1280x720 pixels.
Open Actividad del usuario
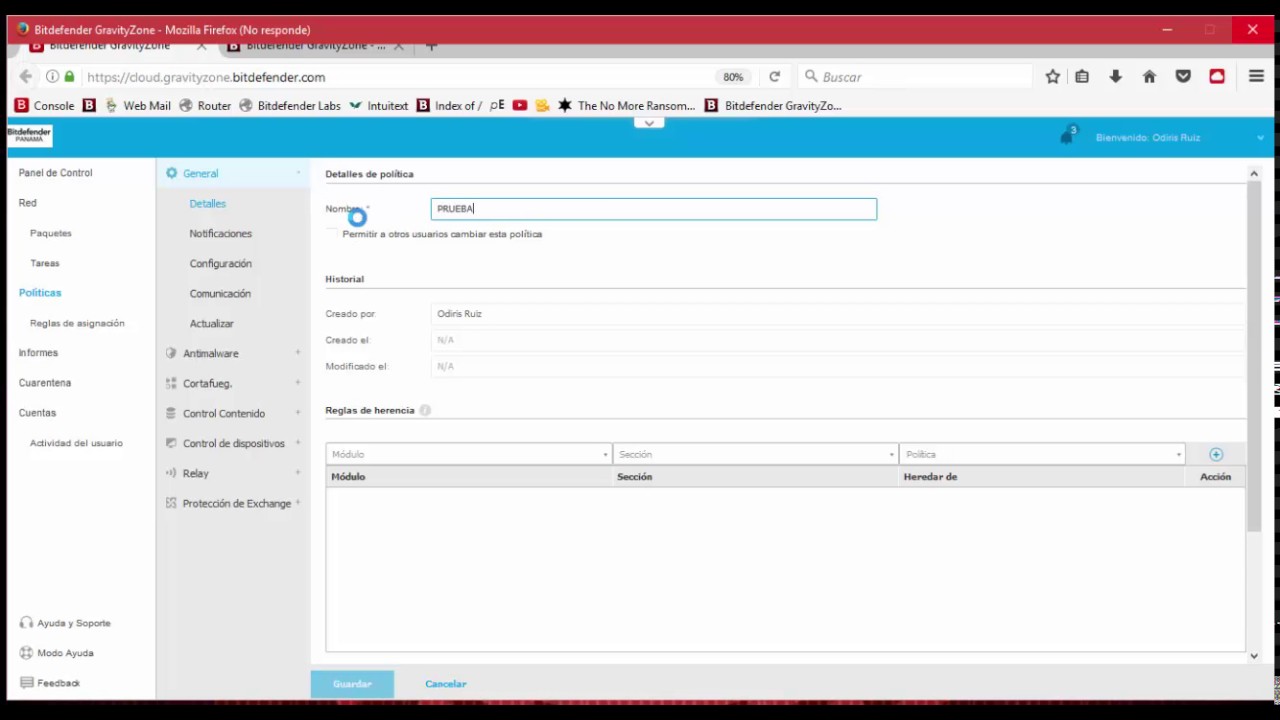tap(76, 443)
